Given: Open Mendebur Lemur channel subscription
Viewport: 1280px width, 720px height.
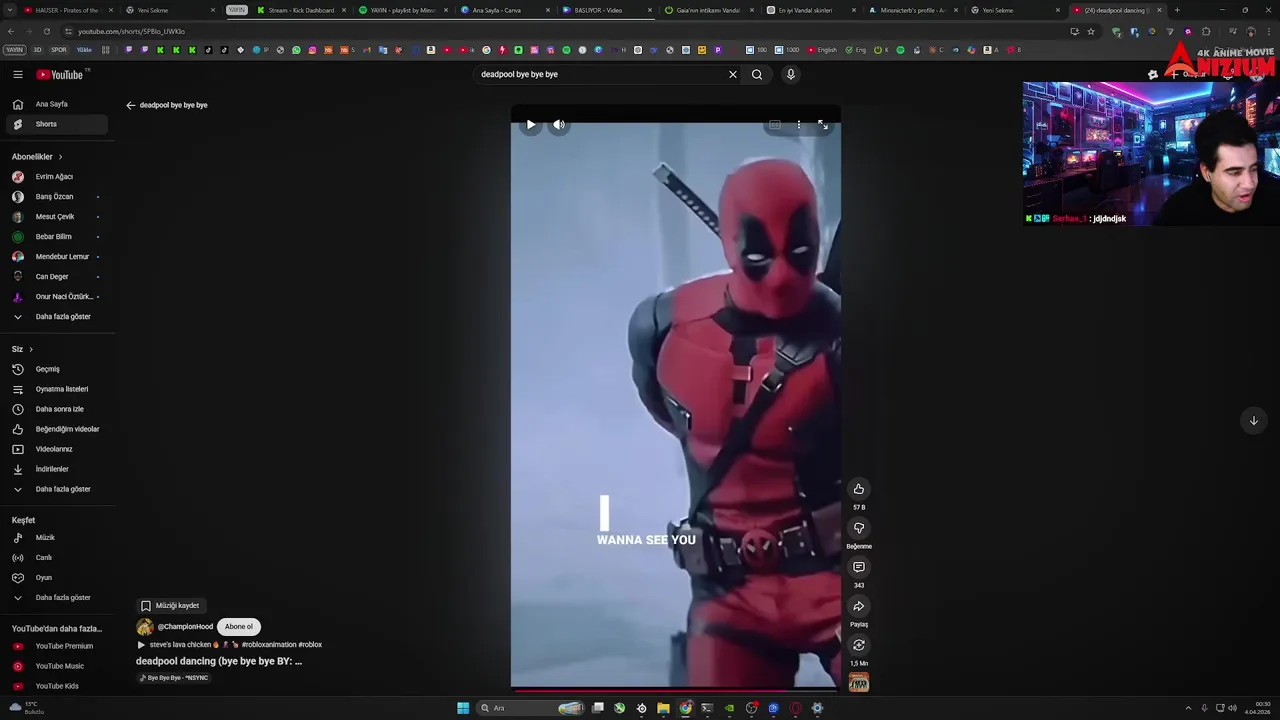Looking at the screenshot, I should [56, 257].
